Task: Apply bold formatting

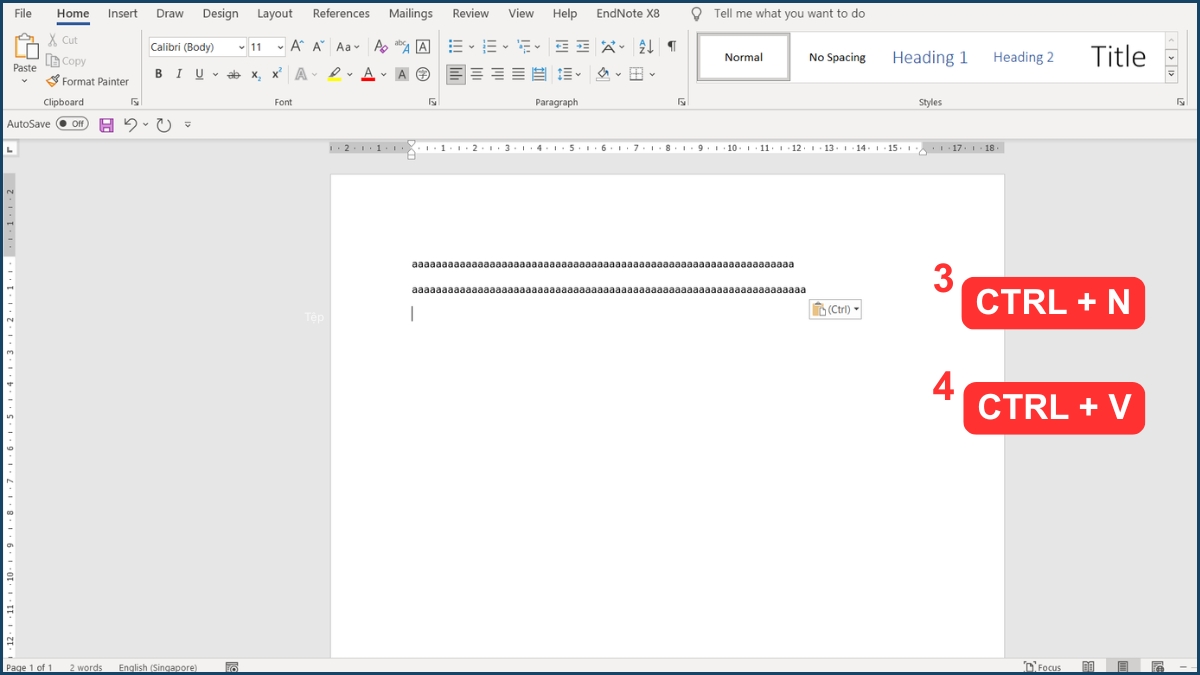Action: [158, 73]
